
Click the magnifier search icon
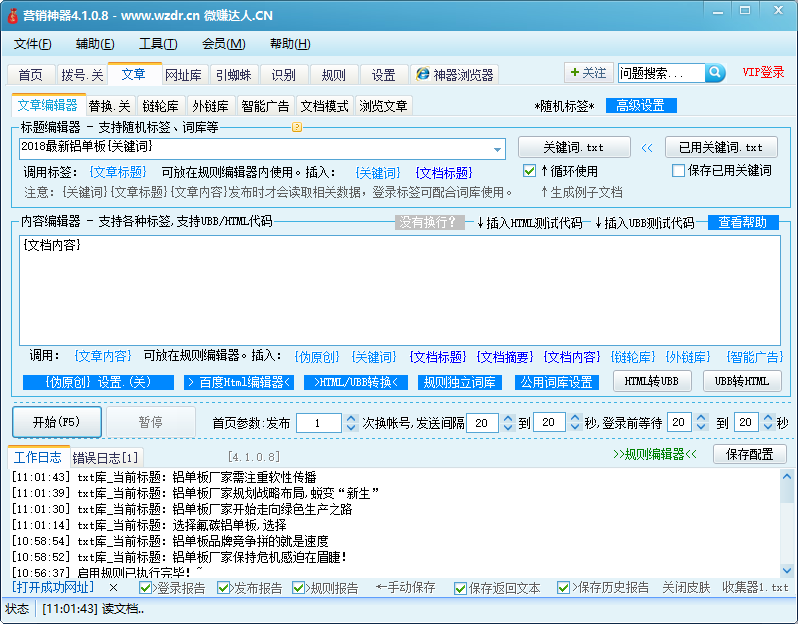(715, 73)
